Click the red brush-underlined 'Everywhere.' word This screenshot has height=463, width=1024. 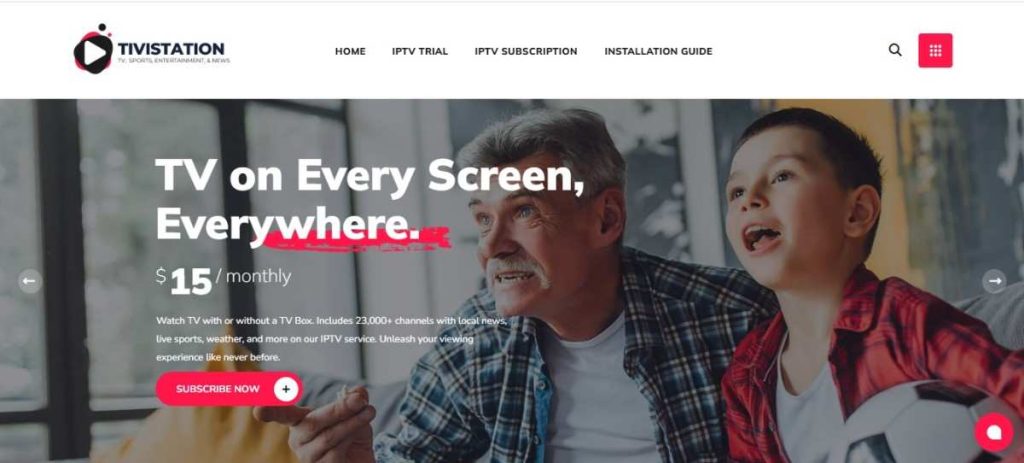[287, 225]
